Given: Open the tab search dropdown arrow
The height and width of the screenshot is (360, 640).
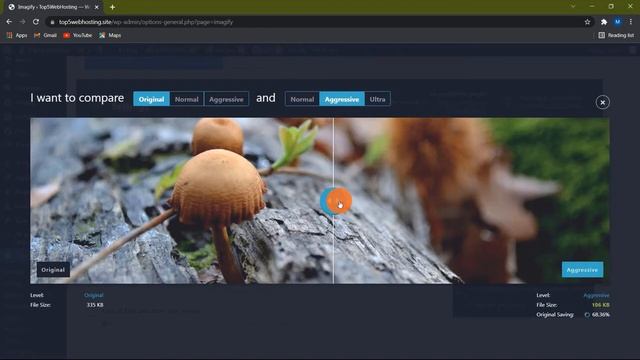Looking at the screenshot, I should click(x=573, y=7).
